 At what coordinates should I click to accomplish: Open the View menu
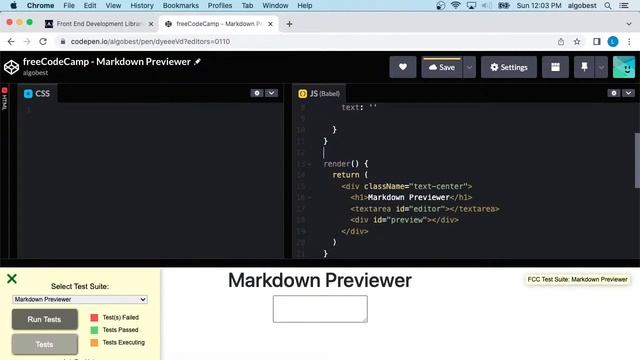113,6
